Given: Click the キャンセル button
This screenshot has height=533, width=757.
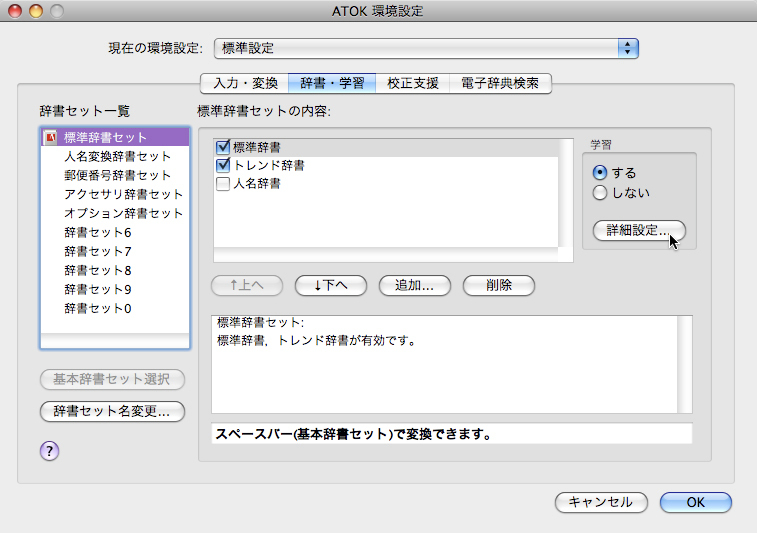Looking at the screenshot, I should point(601,503).
